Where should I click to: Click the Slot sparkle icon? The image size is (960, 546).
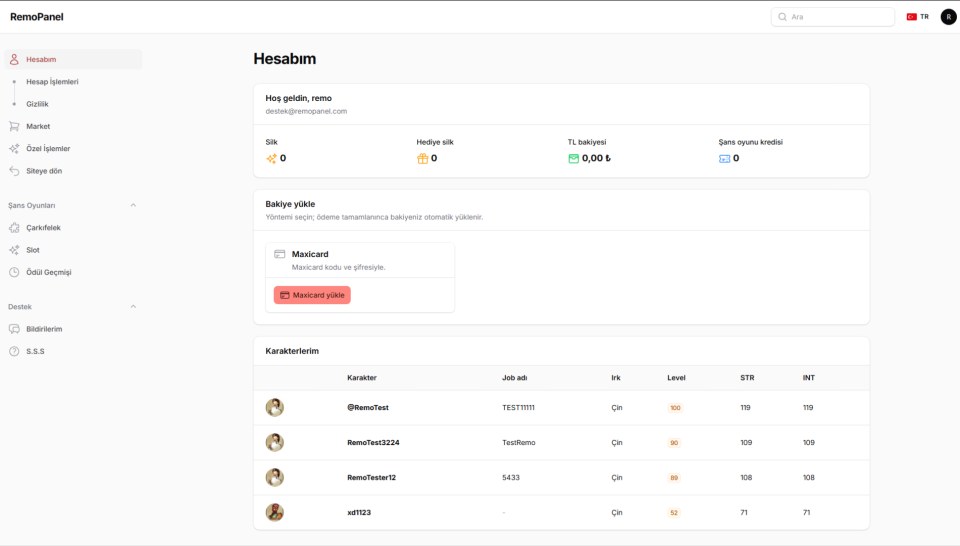pos(14,250)
